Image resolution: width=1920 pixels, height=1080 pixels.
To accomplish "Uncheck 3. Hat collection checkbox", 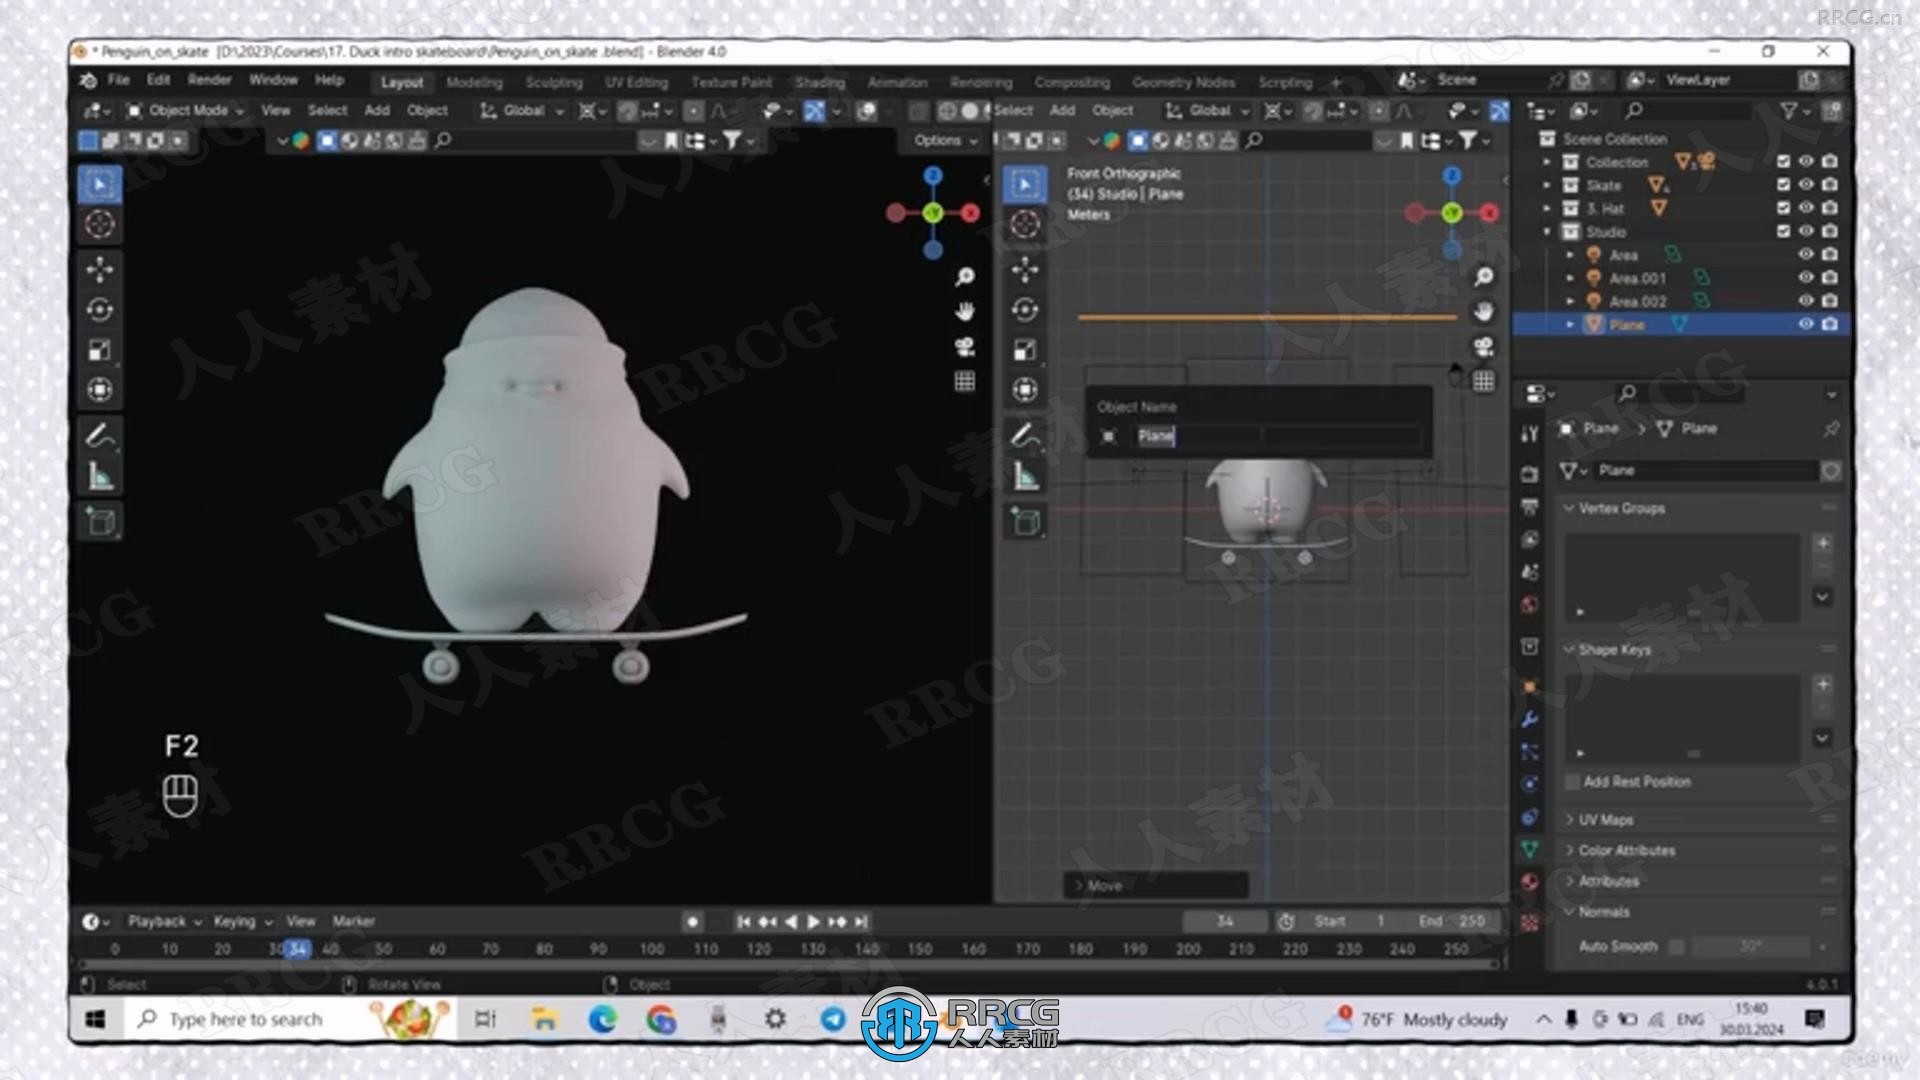I will pyautogui.click(x=1783, y=208).
